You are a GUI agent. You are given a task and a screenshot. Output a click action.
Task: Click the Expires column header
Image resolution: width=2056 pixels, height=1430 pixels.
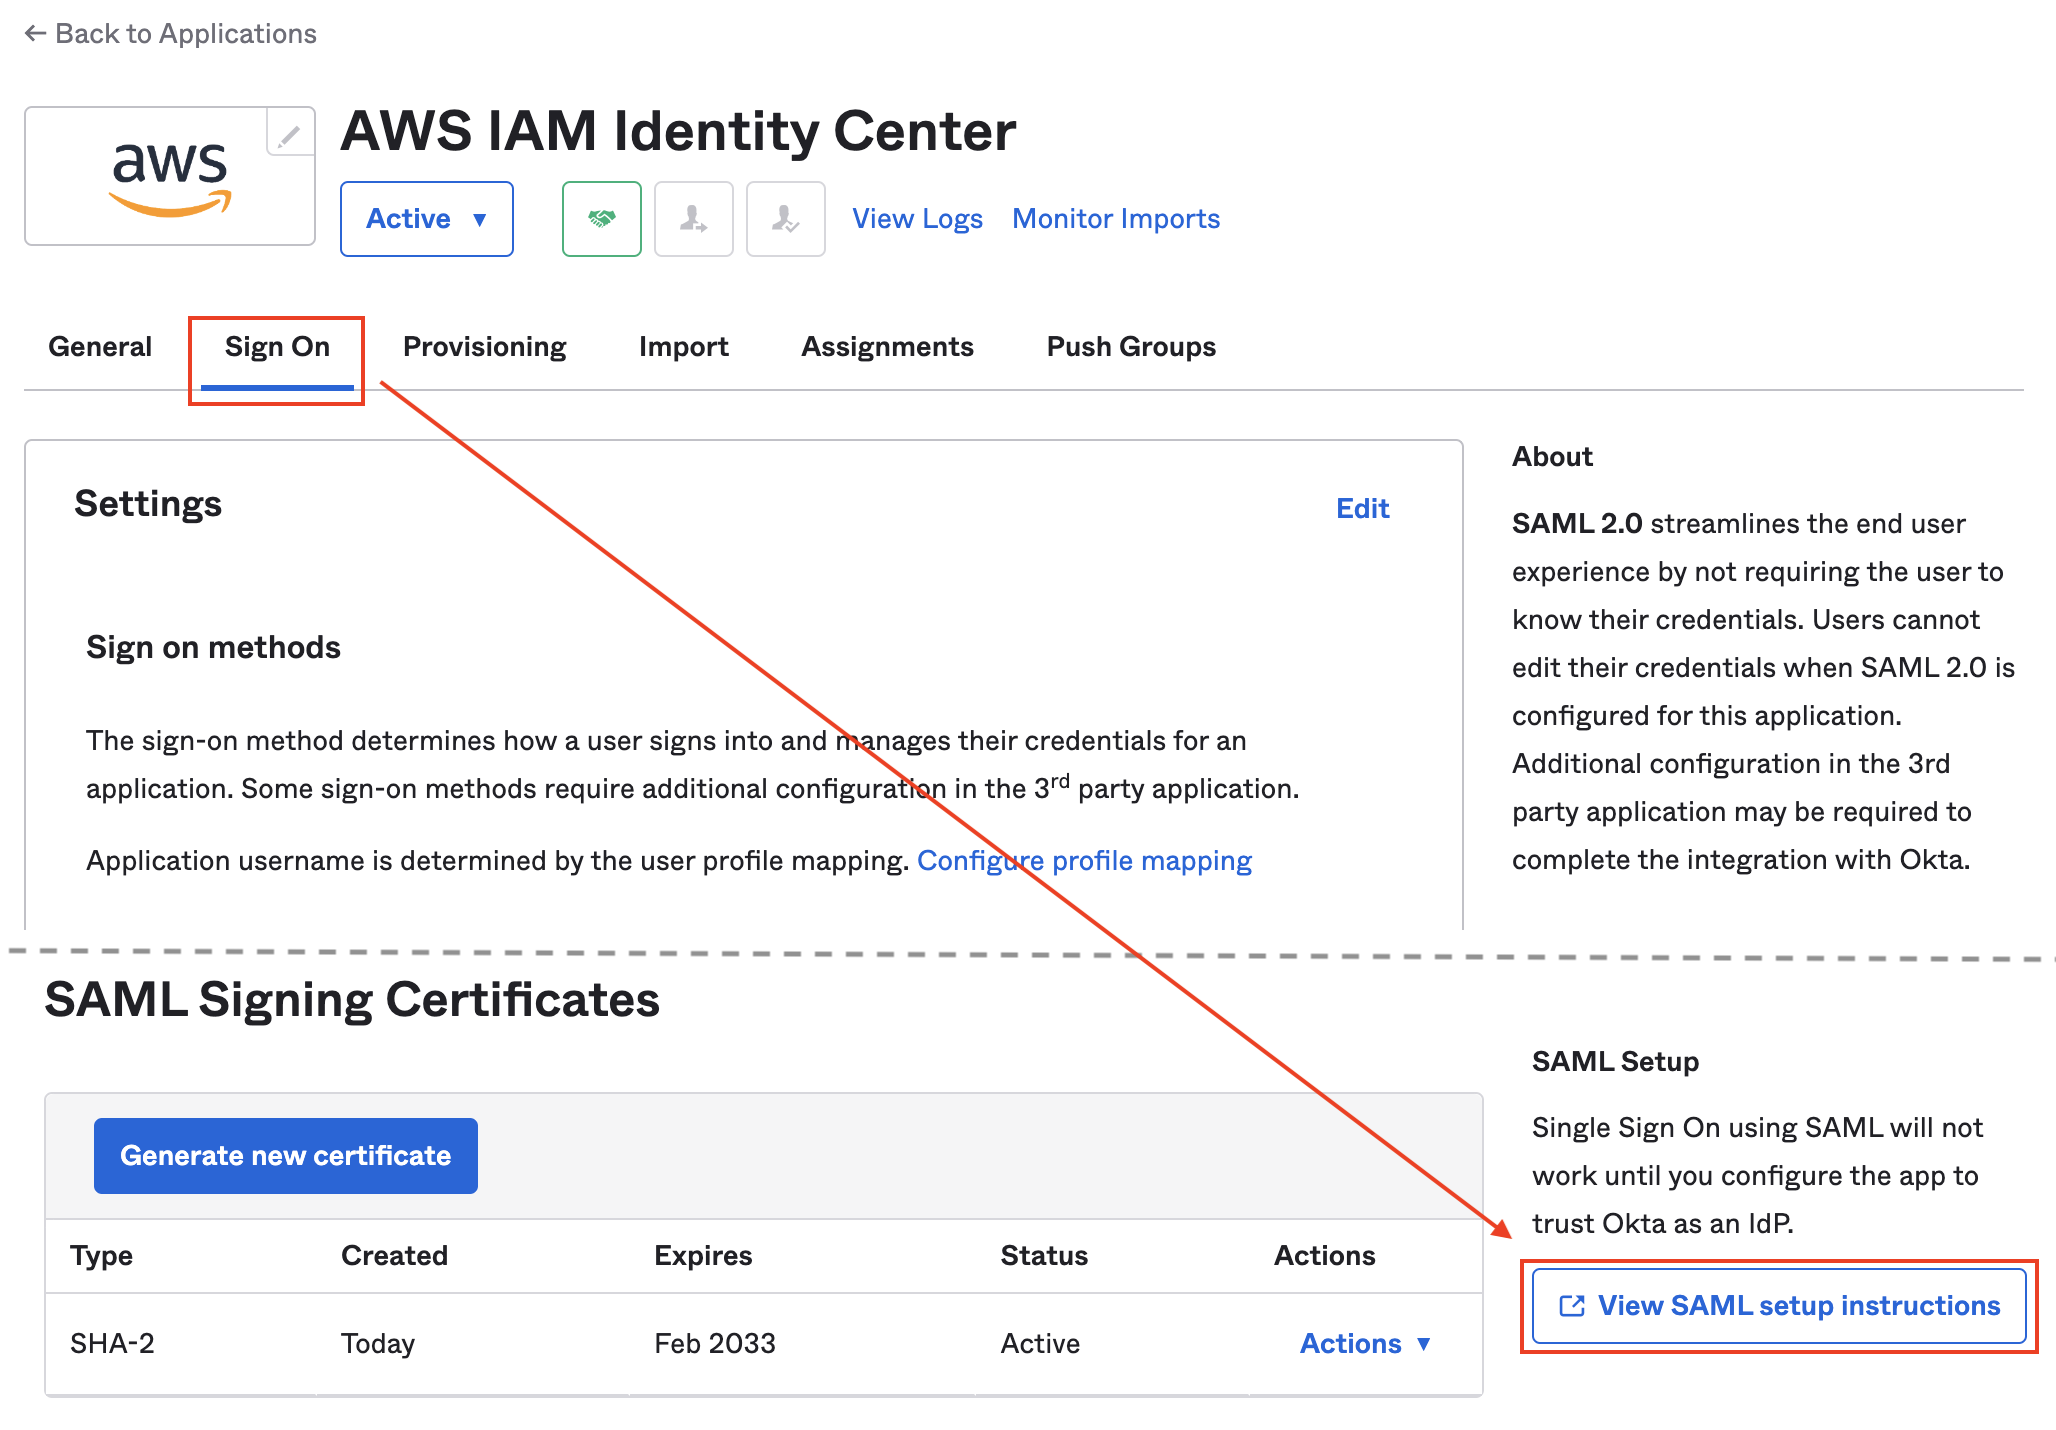click(x=703, y=1256)
